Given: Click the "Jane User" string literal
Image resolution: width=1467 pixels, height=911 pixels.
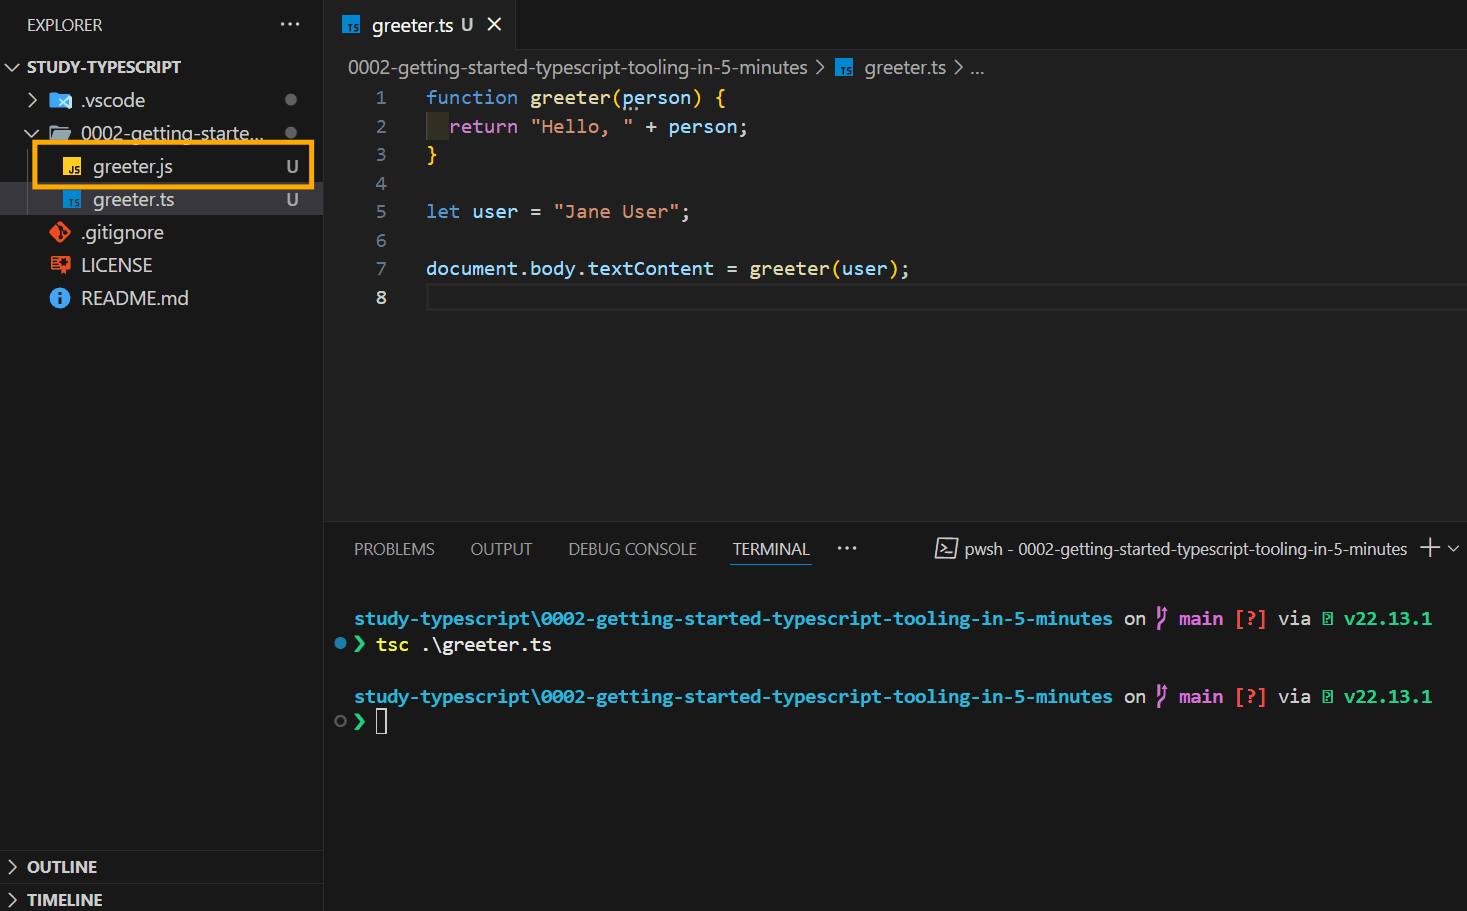Looking at the screenshot, I should coord(616,211).
